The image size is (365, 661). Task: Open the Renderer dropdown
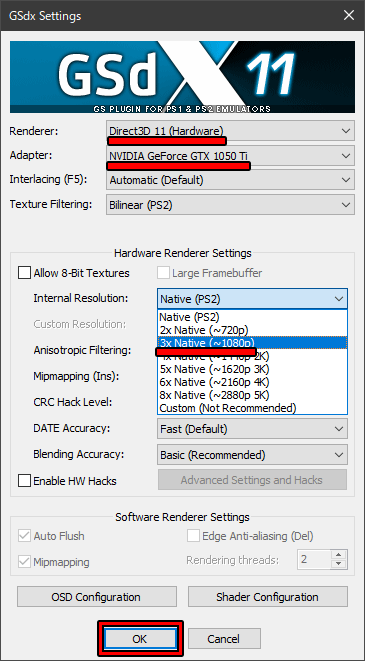tap(230, 131)
